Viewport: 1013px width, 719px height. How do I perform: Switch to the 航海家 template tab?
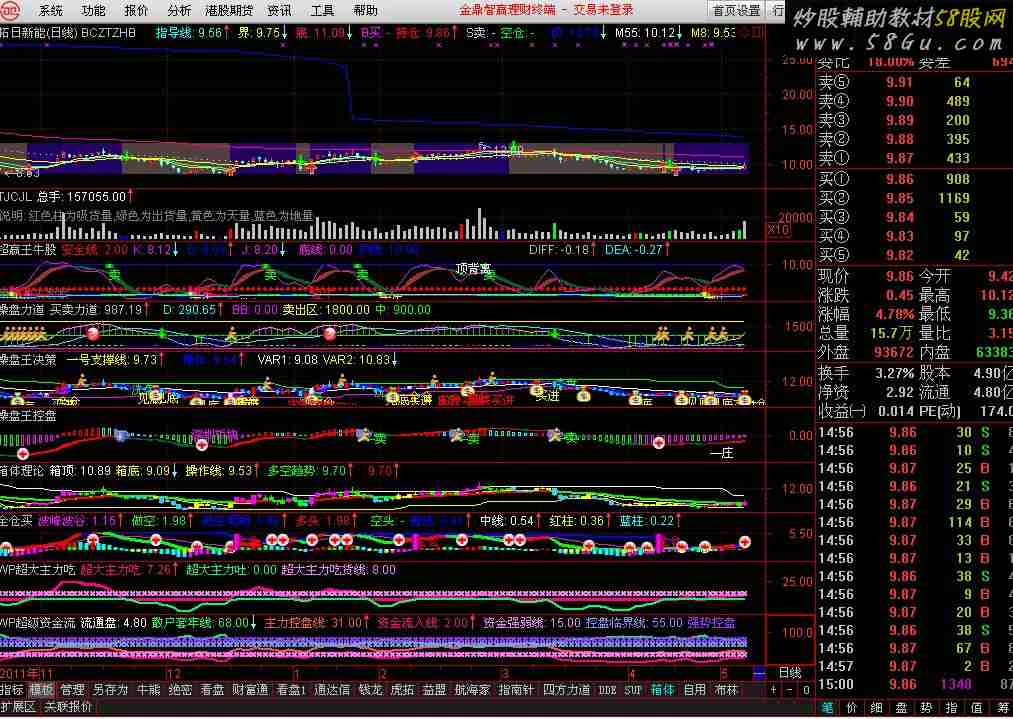click(x=472, y=690)
